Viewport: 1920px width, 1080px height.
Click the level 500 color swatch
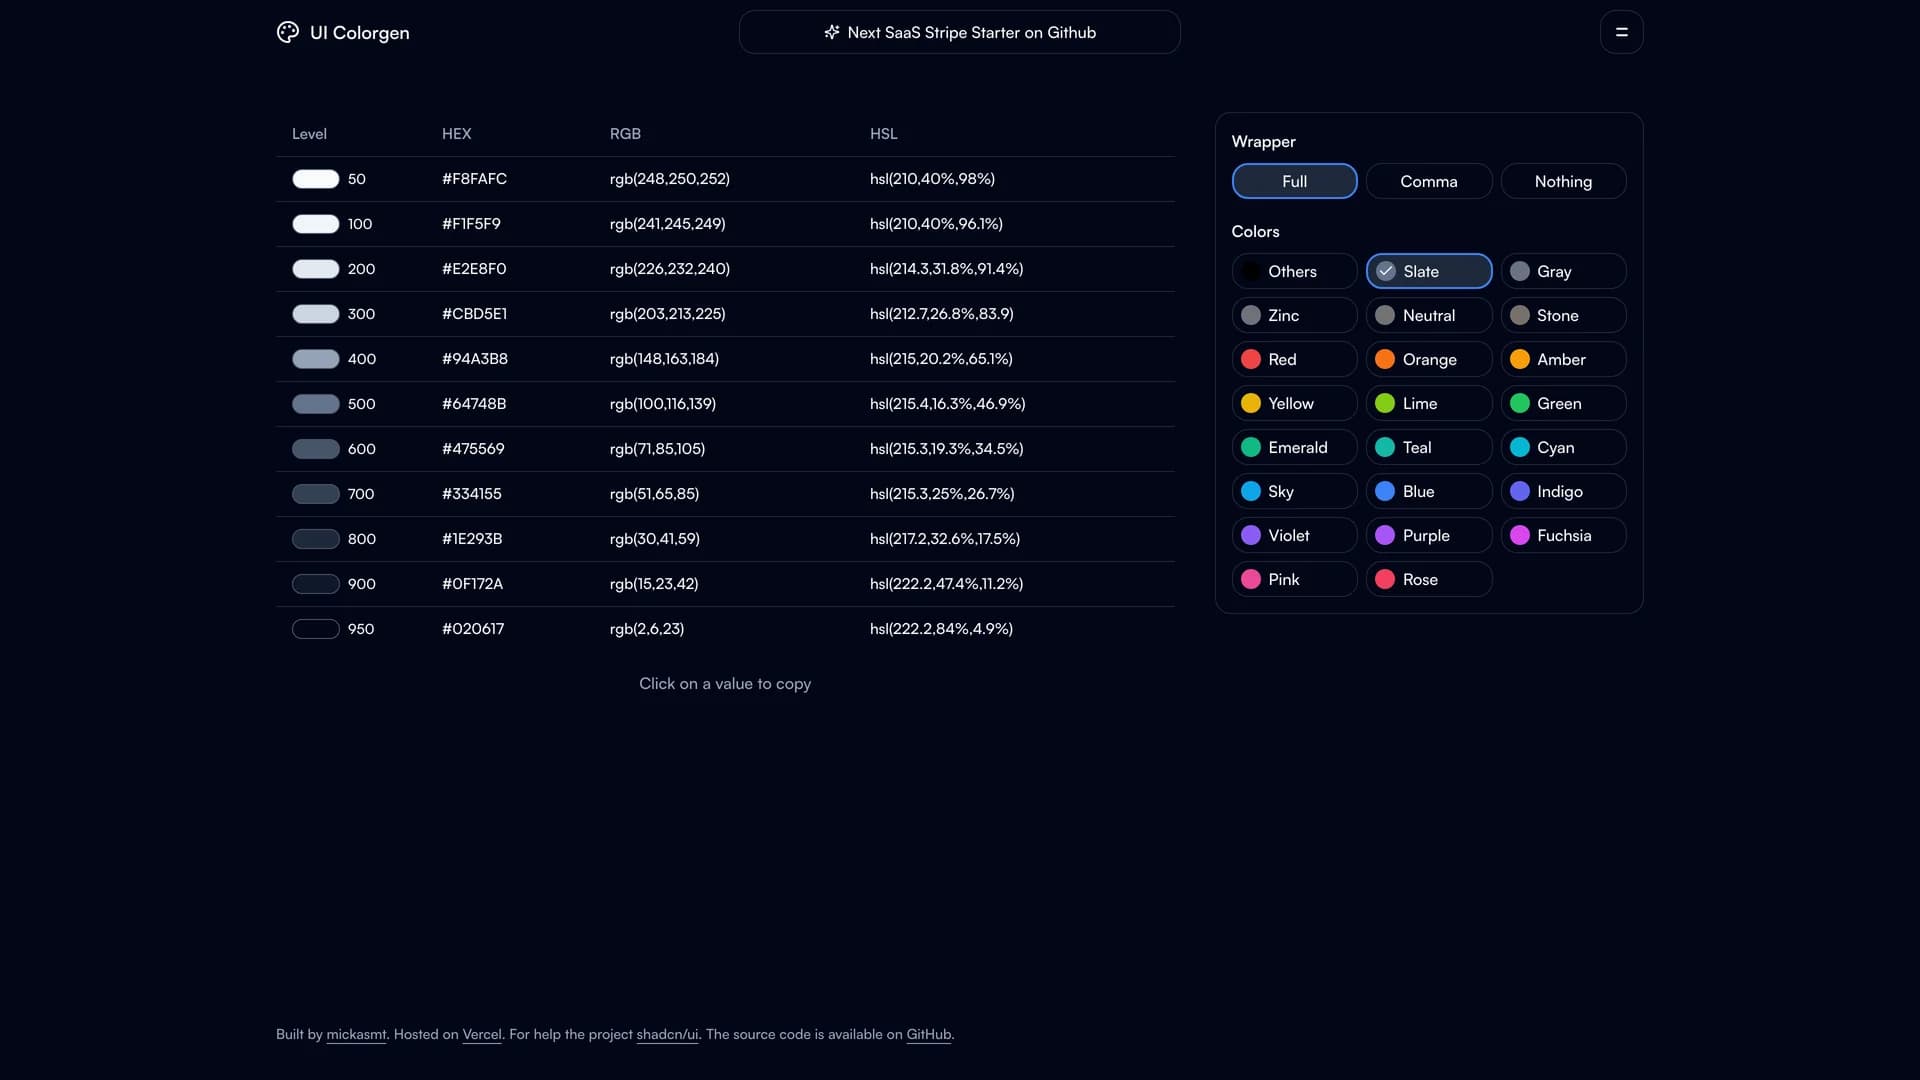315,404
